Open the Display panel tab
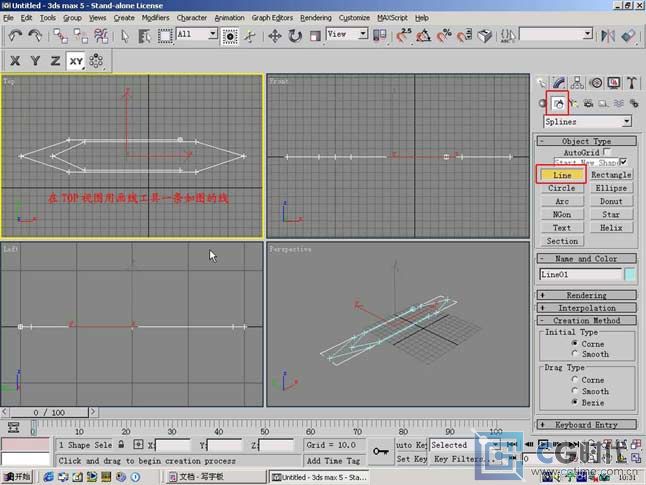 614,83
